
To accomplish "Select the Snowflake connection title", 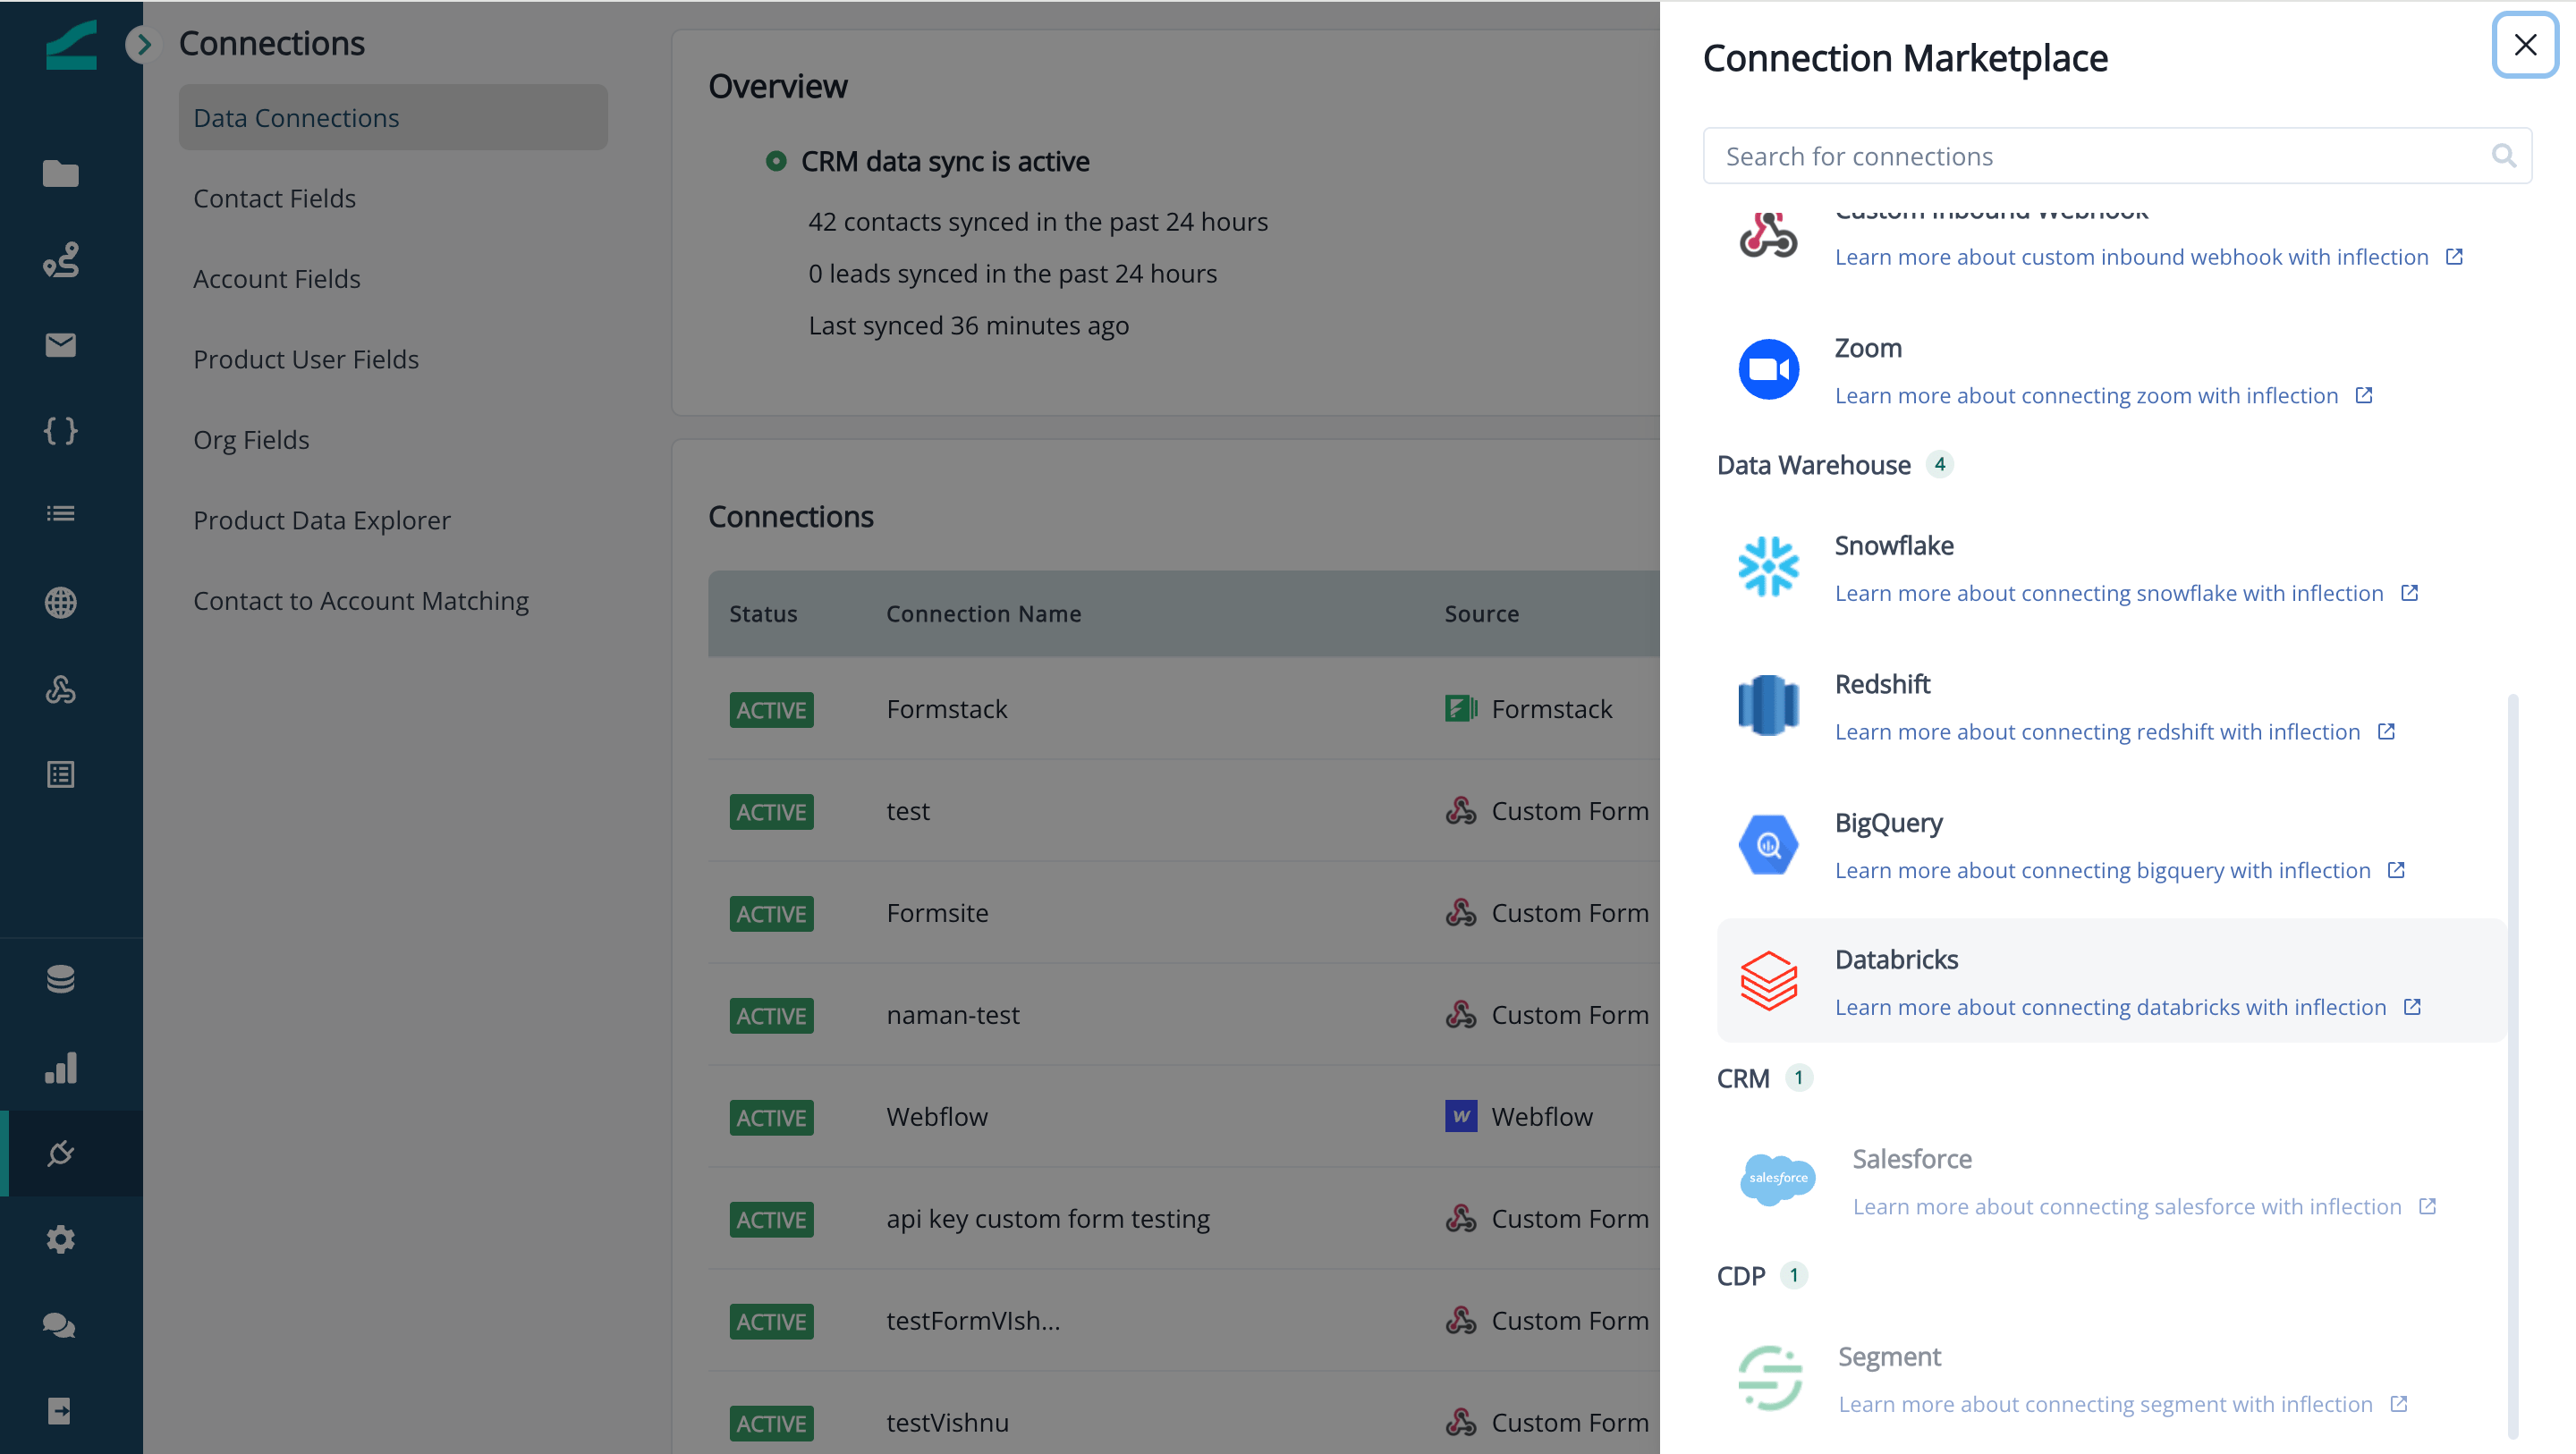I will pos(1894,546).
